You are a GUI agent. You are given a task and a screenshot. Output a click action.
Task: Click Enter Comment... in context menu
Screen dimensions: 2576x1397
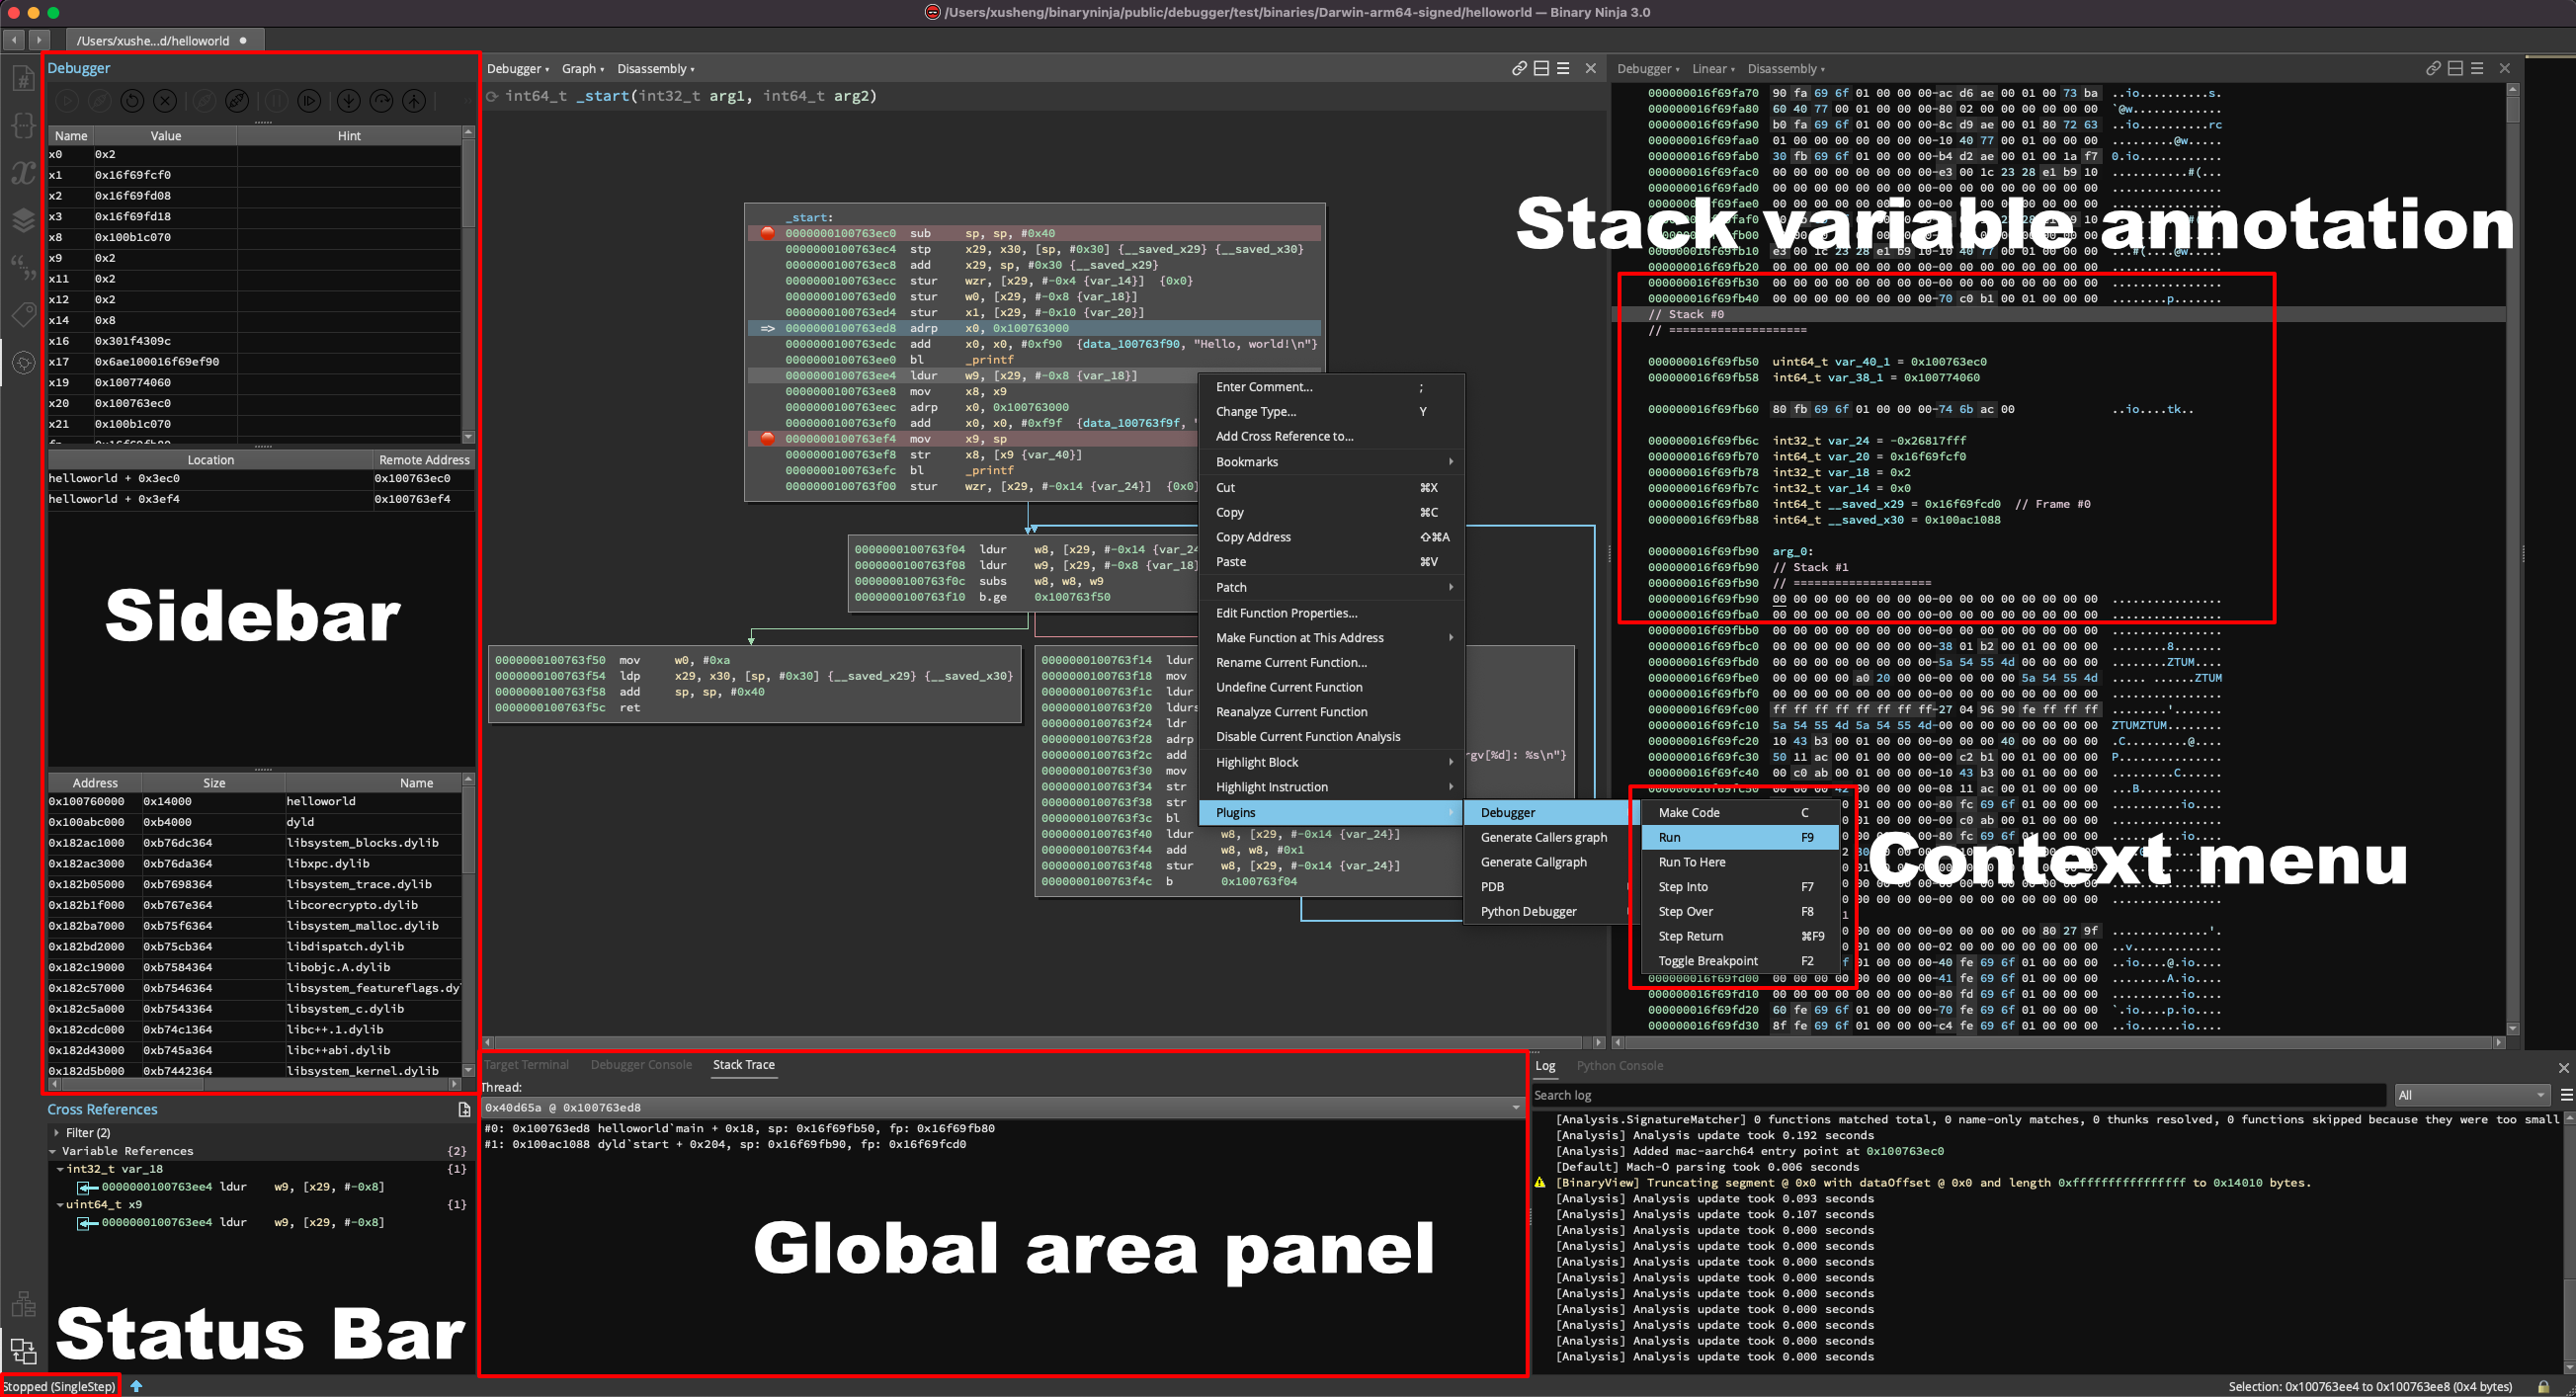click(x=1331, y=387)
